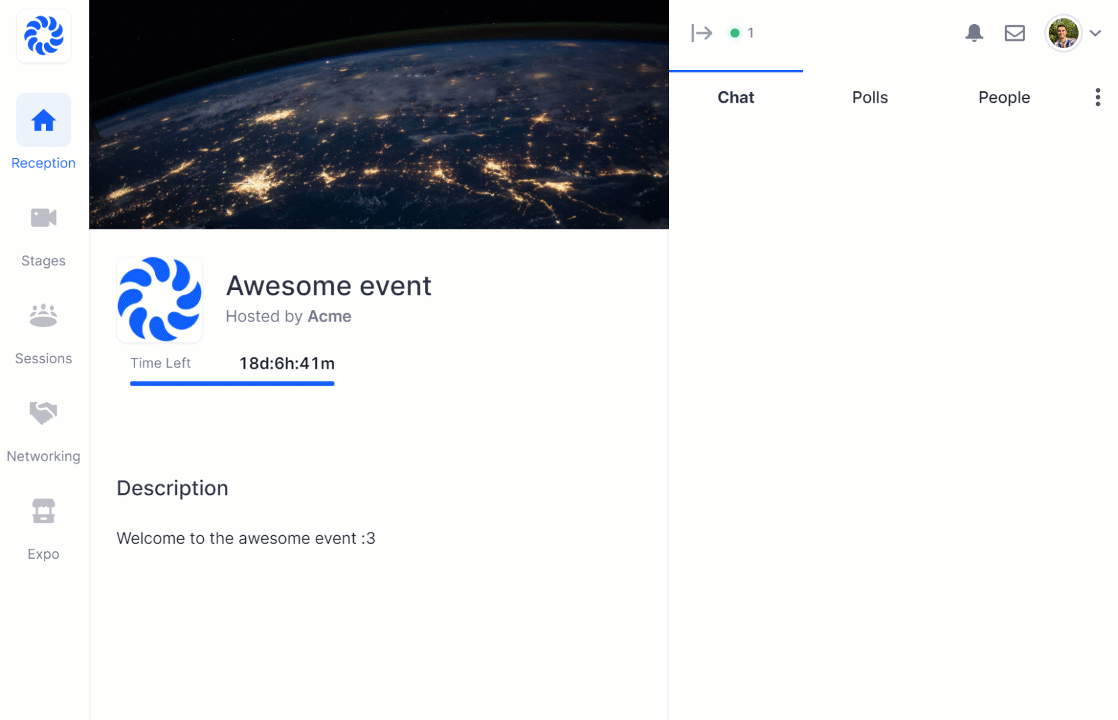1118x720 pixels.
Task: Click the notifications bell icon
Action: click(x=974, y=33)
